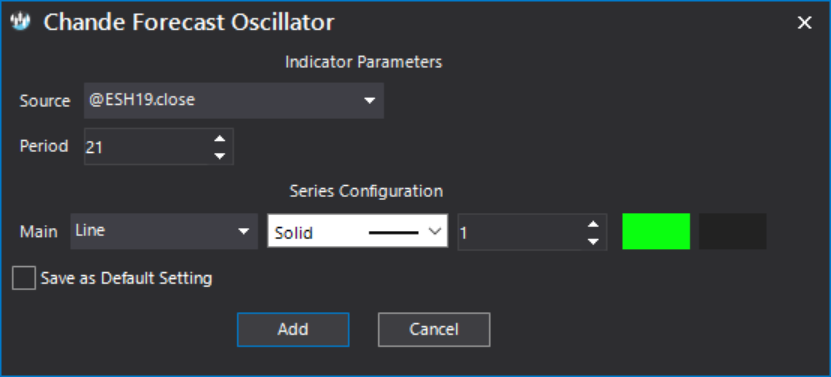Click the Cancel button
831x377 pixels.
pyautogui.click(x=434, y=329)
